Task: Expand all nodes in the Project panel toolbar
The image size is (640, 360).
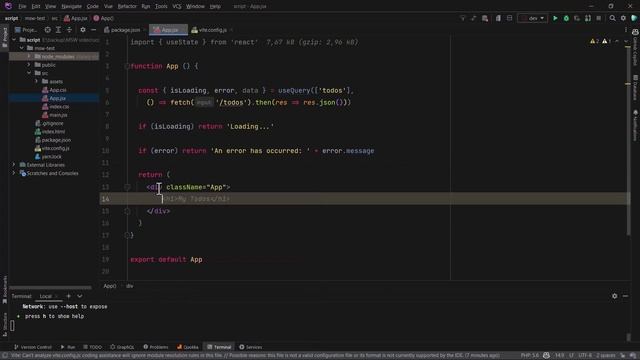Action: (x=58, y=30)
